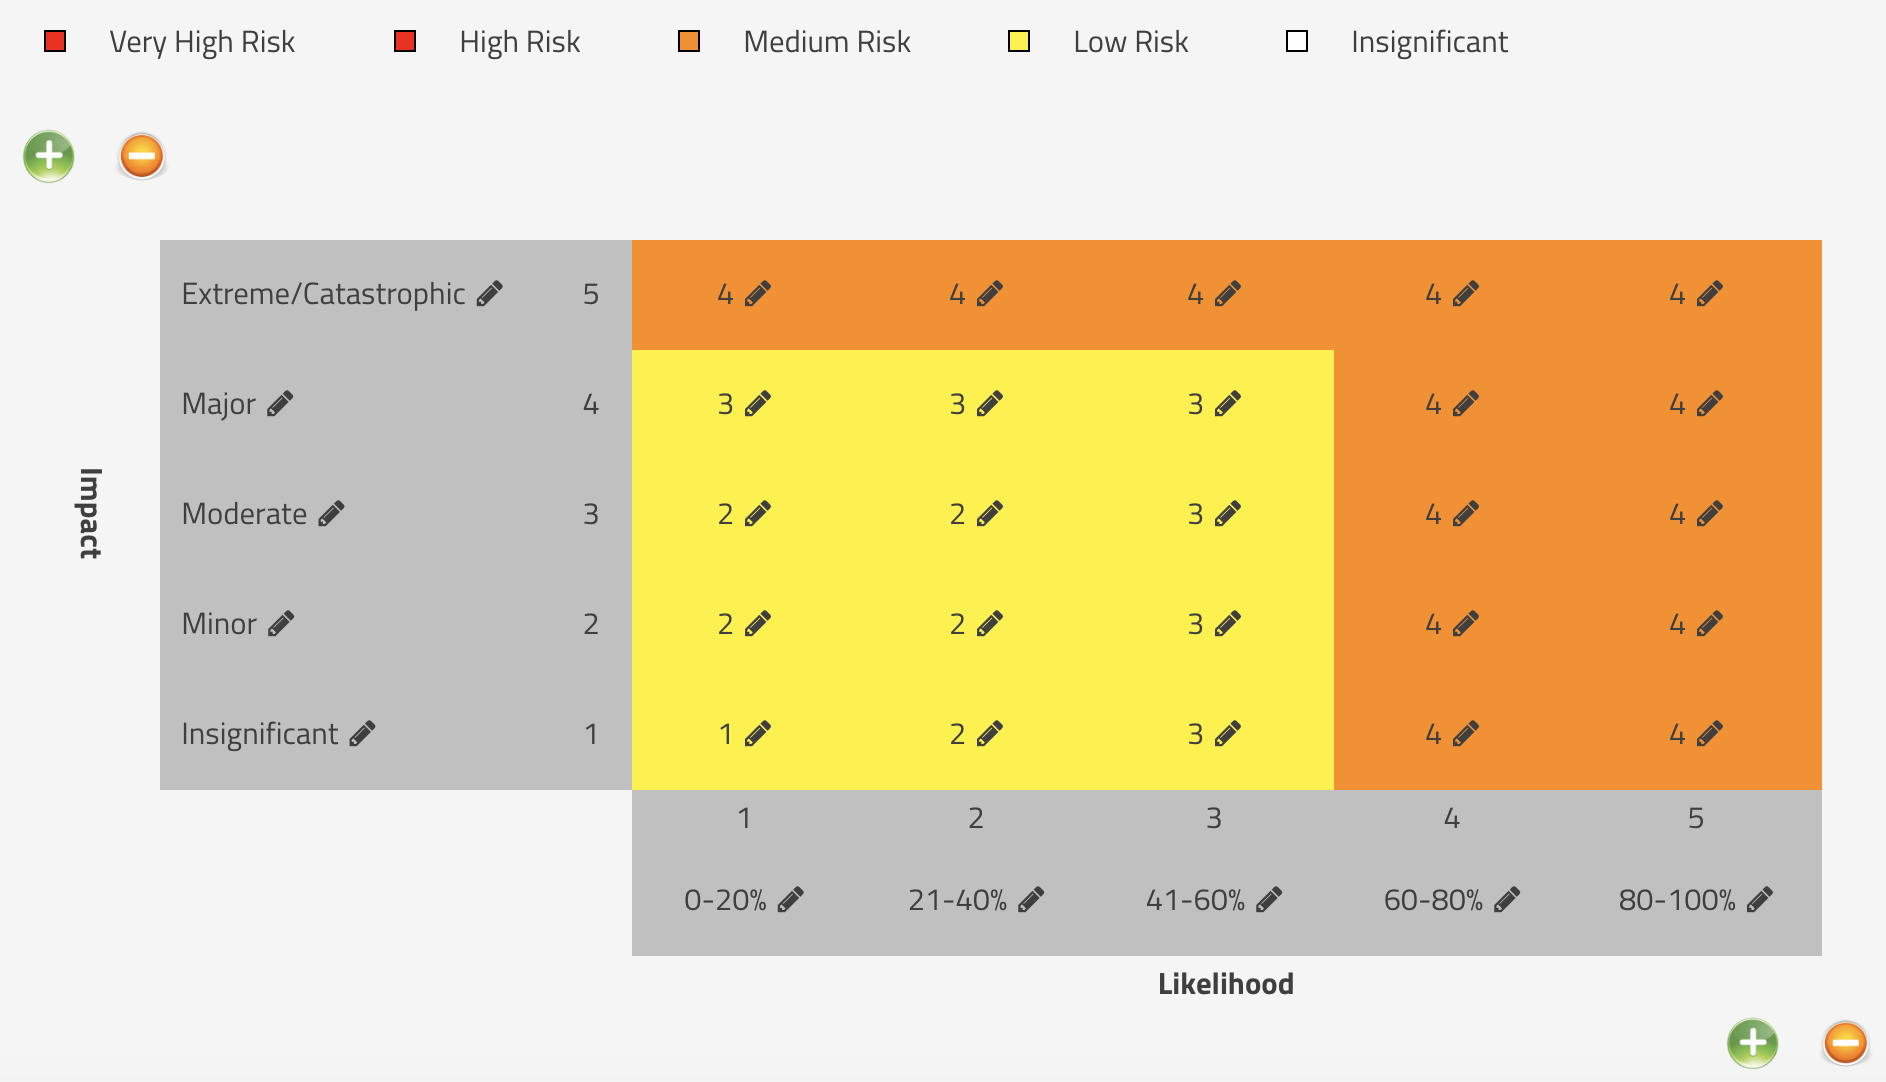Remove a likelihood column
This screenshot has width=1886, height=1082.
[x=1845, y=1042]
